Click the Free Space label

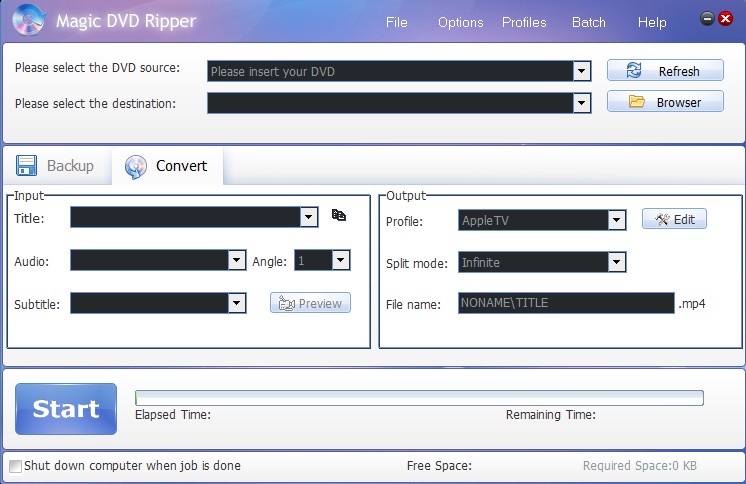point(439,465)
